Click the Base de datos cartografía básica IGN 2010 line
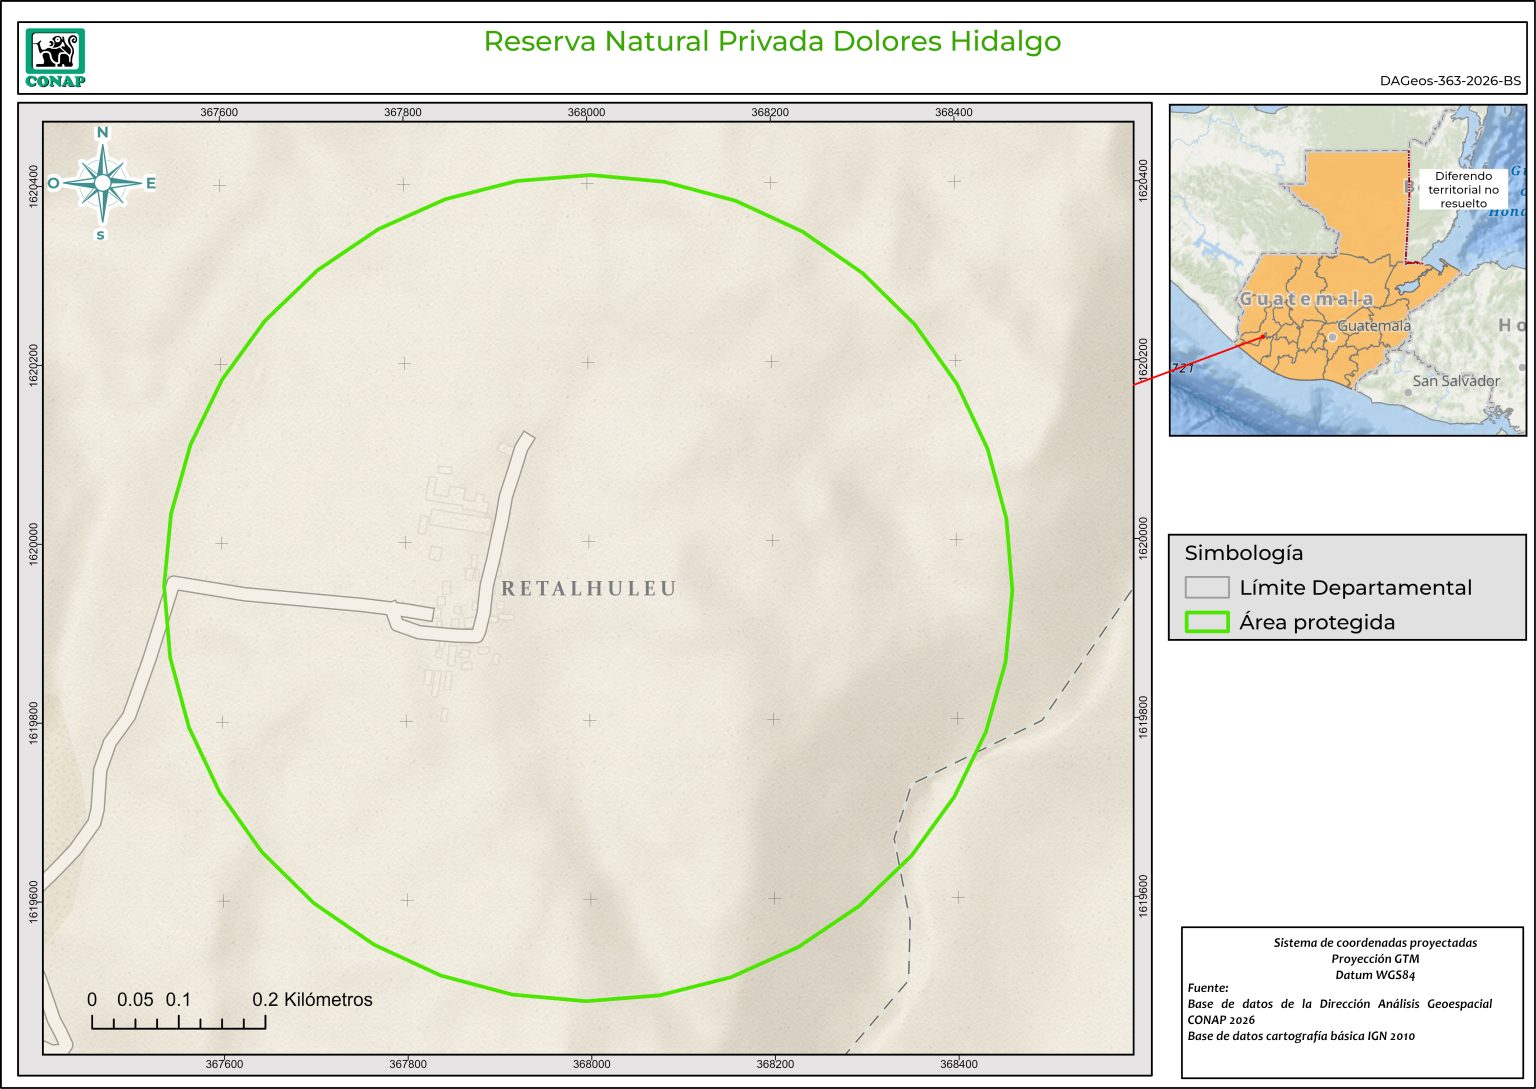This screenshot has width=1536, height=1089. [1301, 1036]
